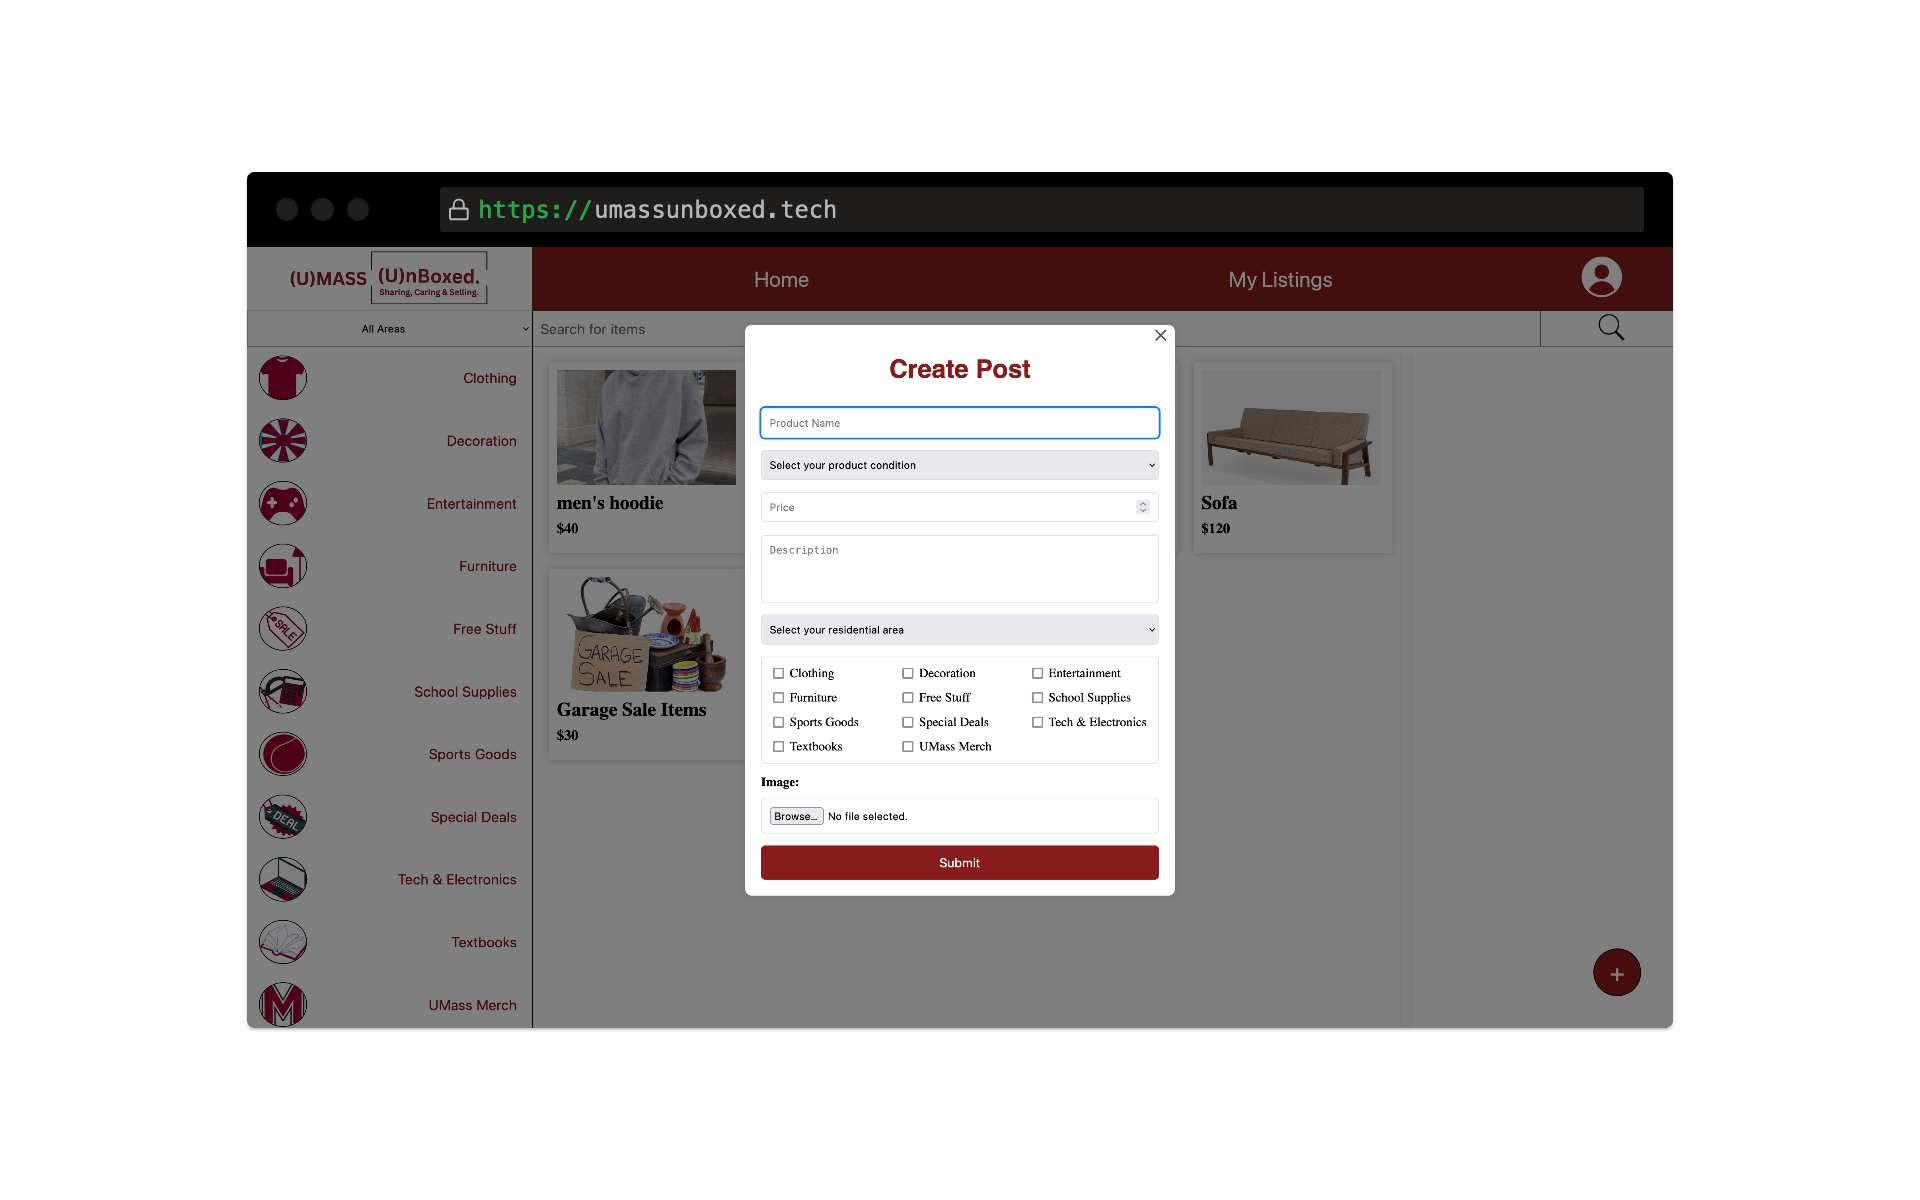Click the Product Name input field
The width and height of the screenshot is (1920, 1200).
tap(959, 423)
